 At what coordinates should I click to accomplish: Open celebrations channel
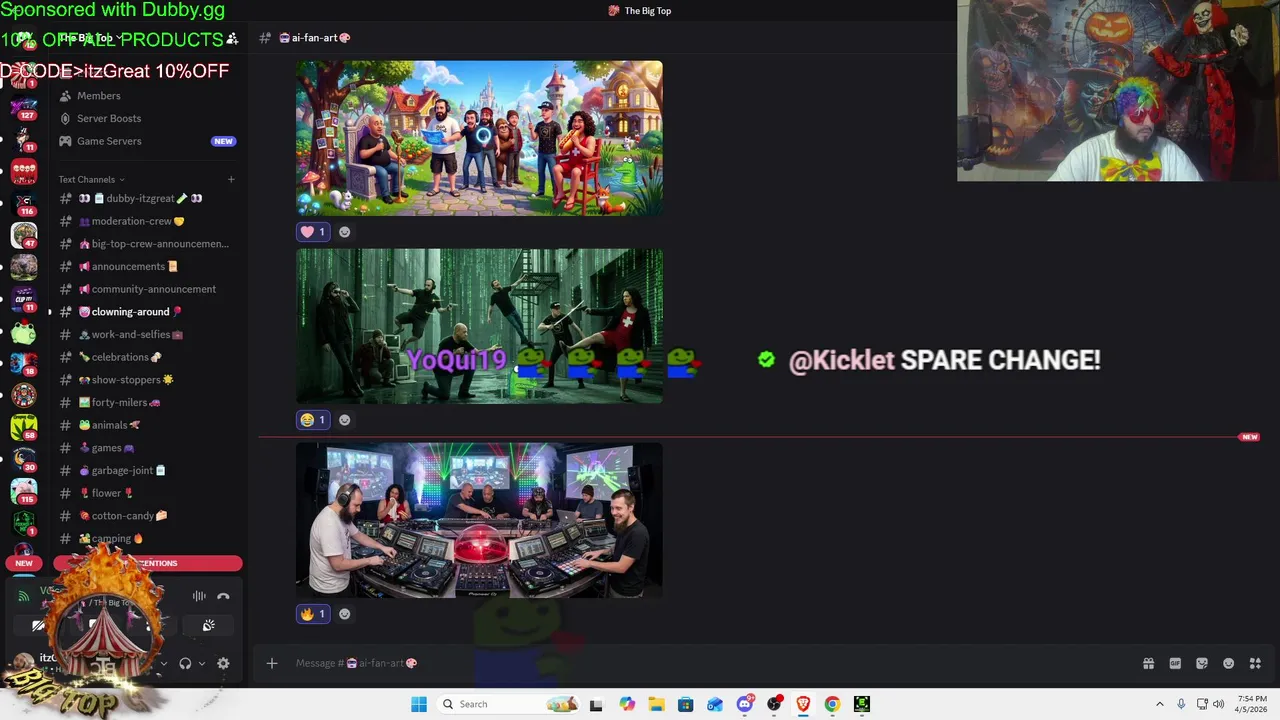(x=148, y=357)
